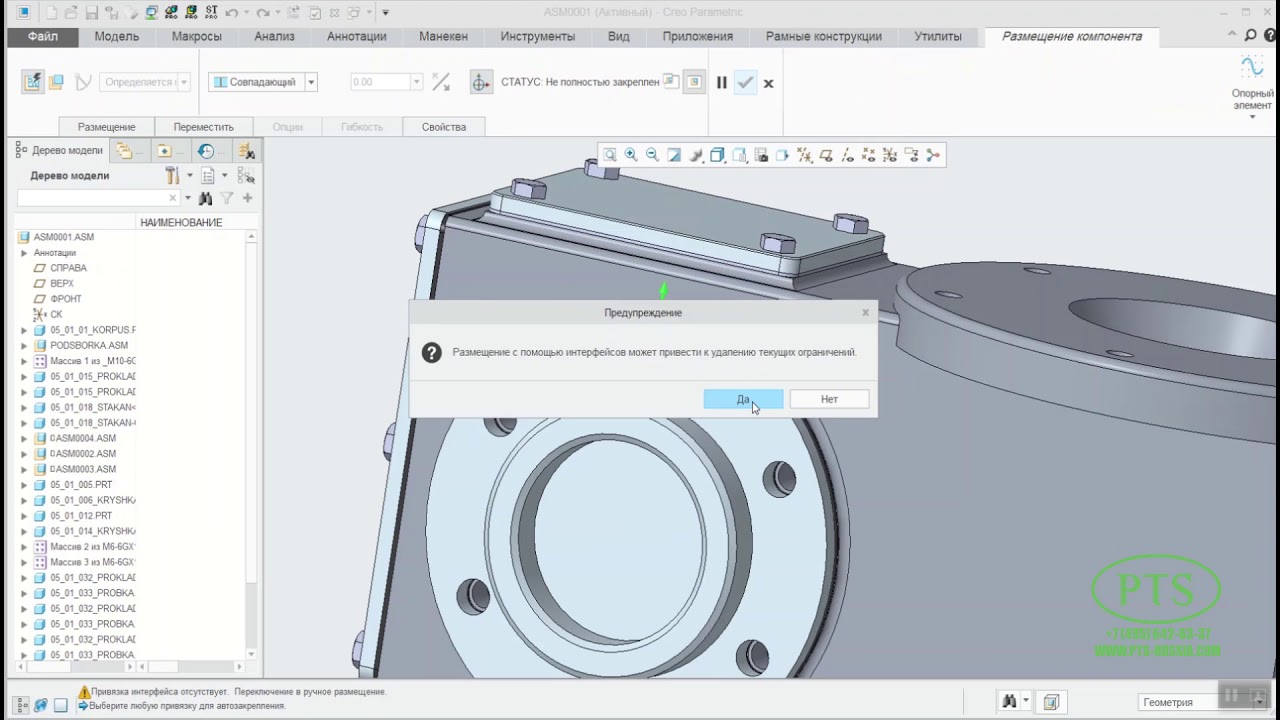Flip the constraint orientation icon
The image size is (1280, 720).
441,82
